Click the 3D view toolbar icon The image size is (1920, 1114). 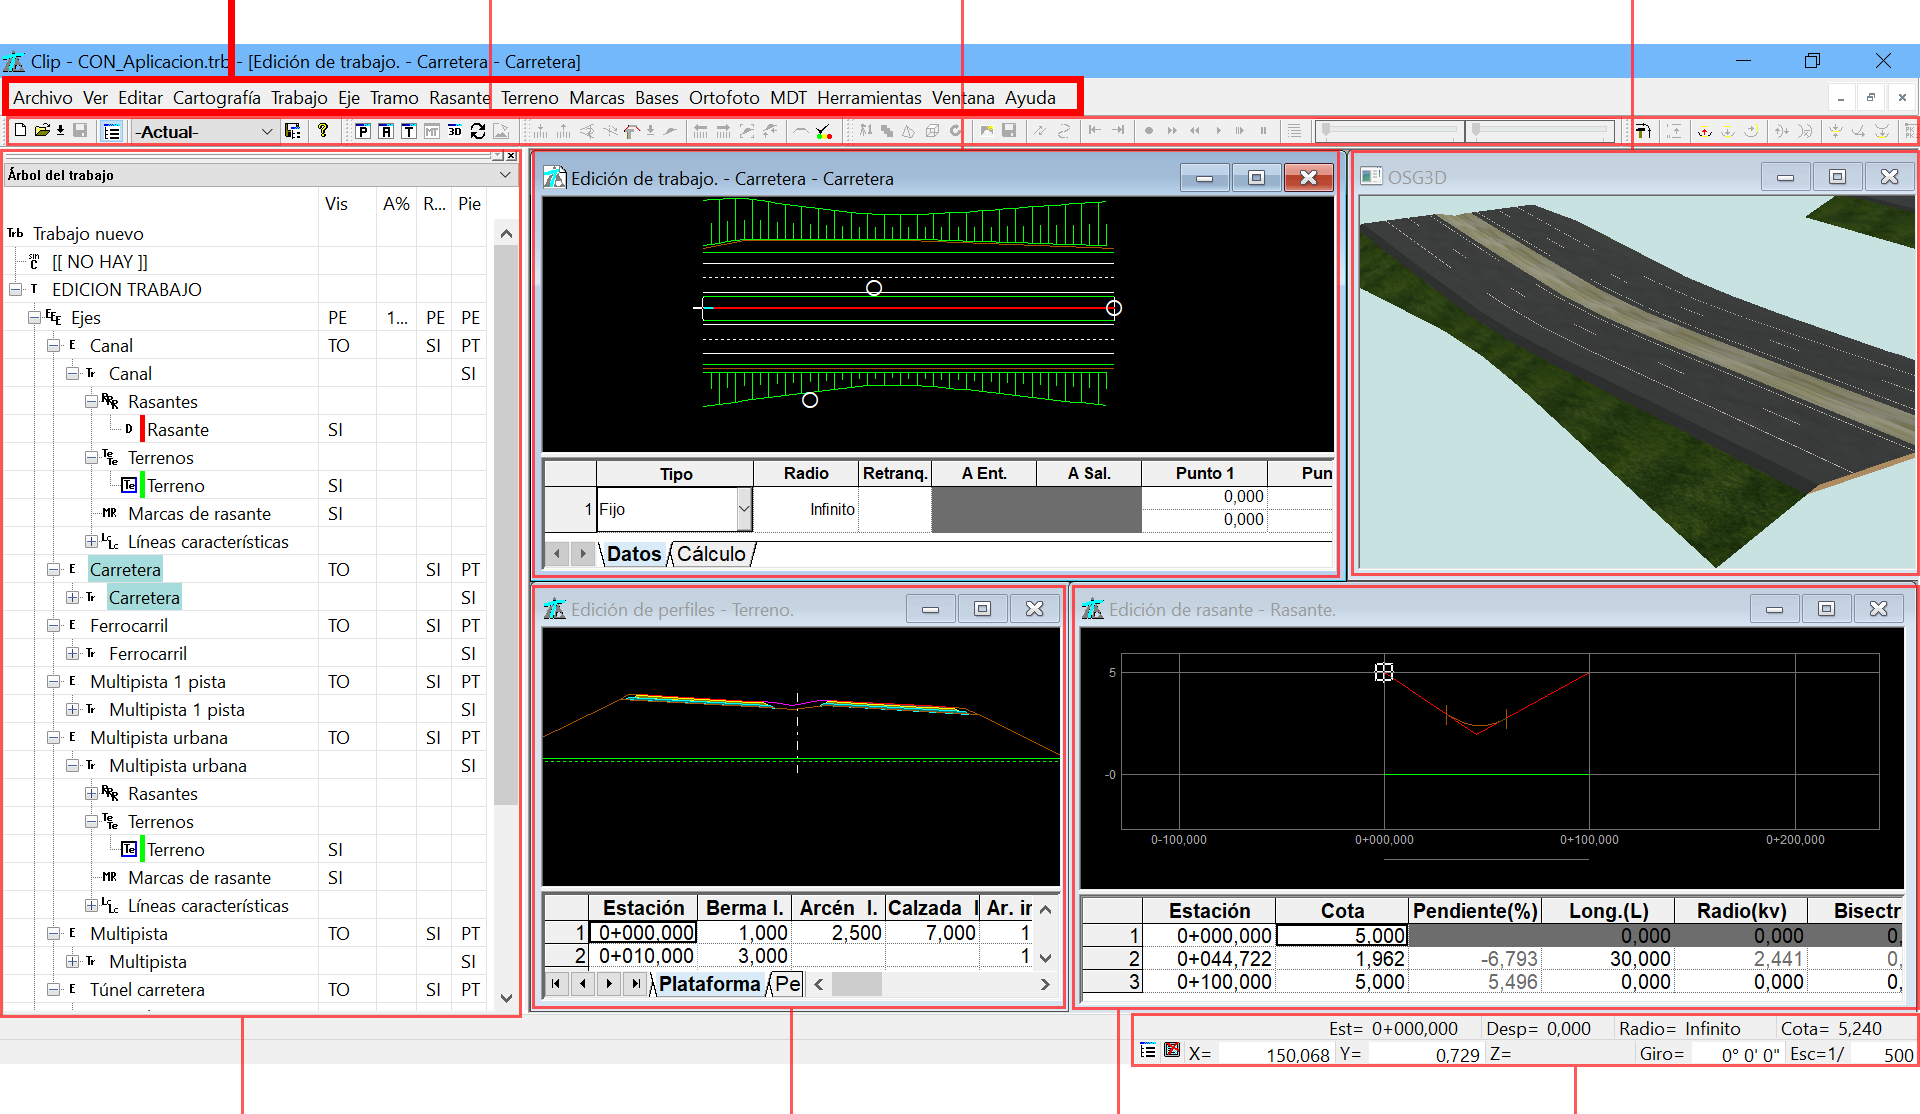click(x=455, y=131)
